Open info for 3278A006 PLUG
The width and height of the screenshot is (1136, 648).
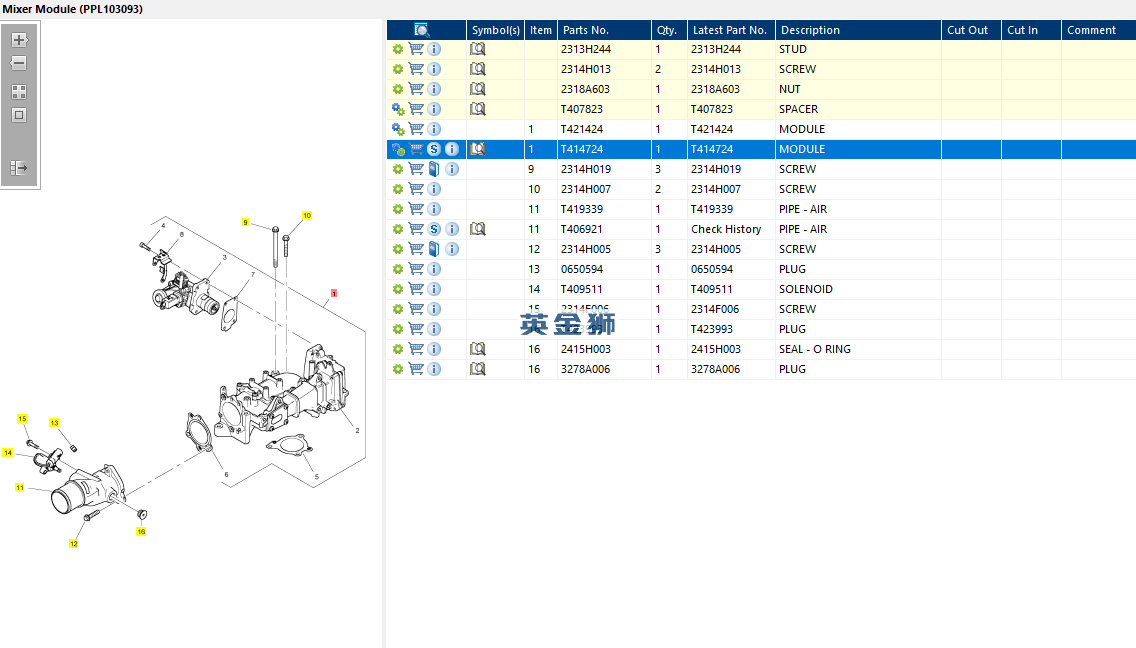[x=434, y=369]
